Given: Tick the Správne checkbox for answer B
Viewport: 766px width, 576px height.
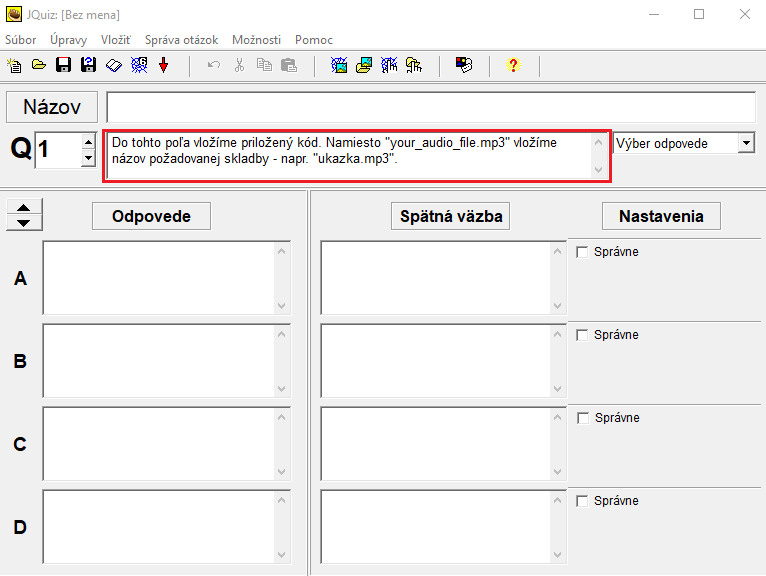Looking at the screenshot, I should click(582, 335).
